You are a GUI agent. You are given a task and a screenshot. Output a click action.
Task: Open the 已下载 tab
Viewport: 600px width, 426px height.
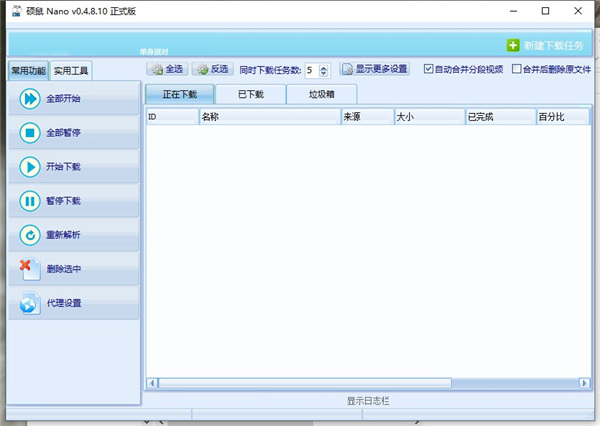[x=251, y=94]
